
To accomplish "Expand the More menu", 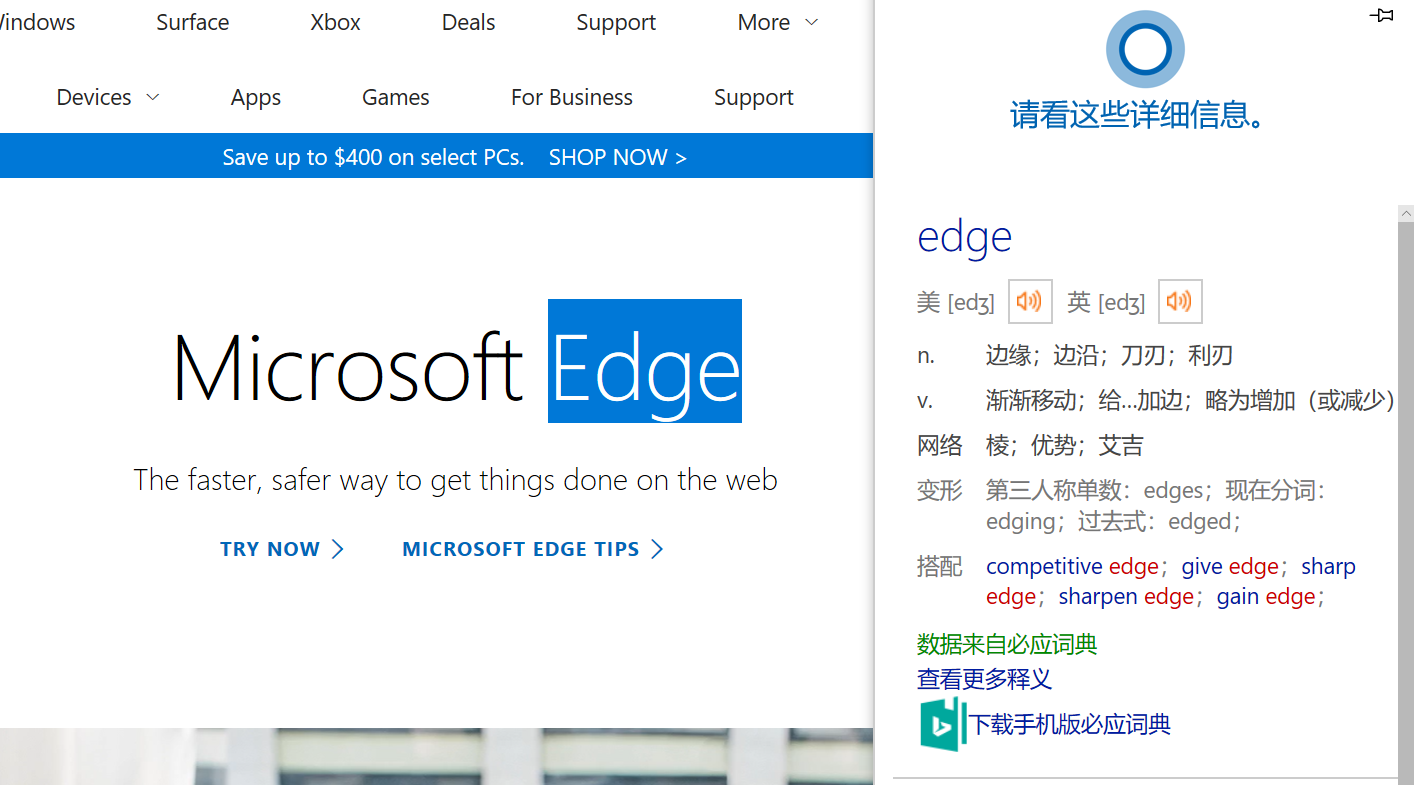I will [x=778, y=22].
